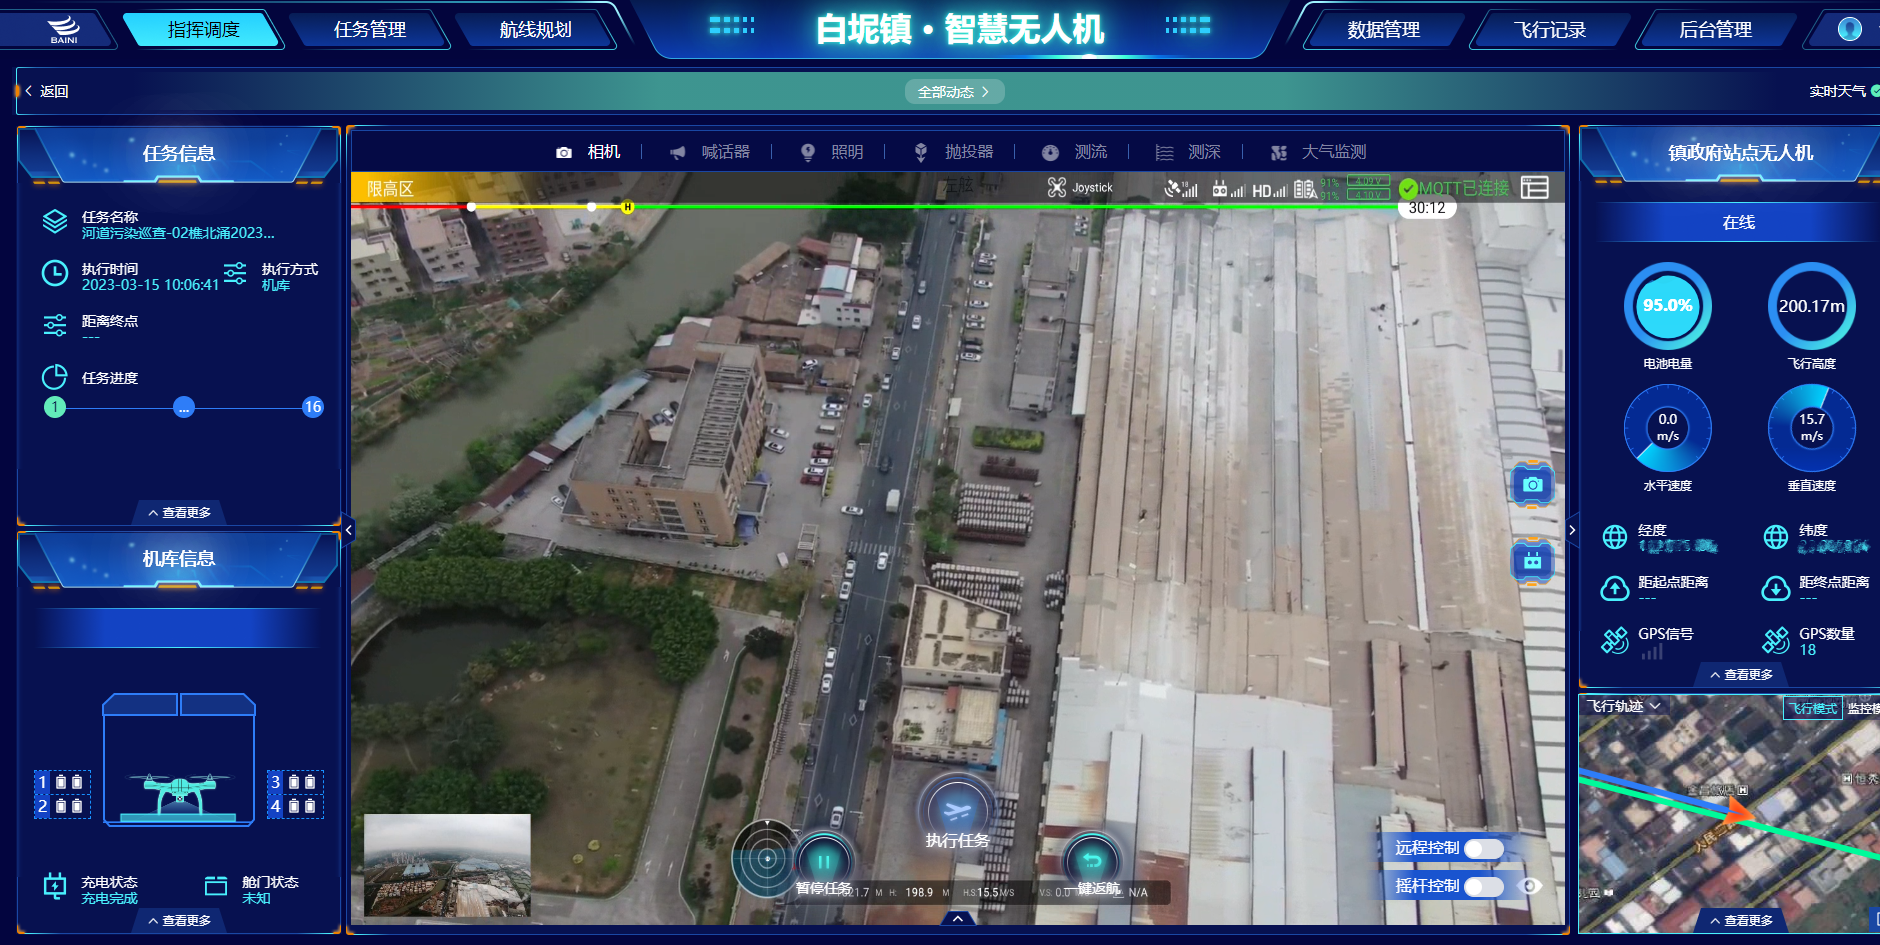This screenshot has width=1880, height=945.
Task: Click the 大气监测 atmosphere icon
Action: point(1278,152)
